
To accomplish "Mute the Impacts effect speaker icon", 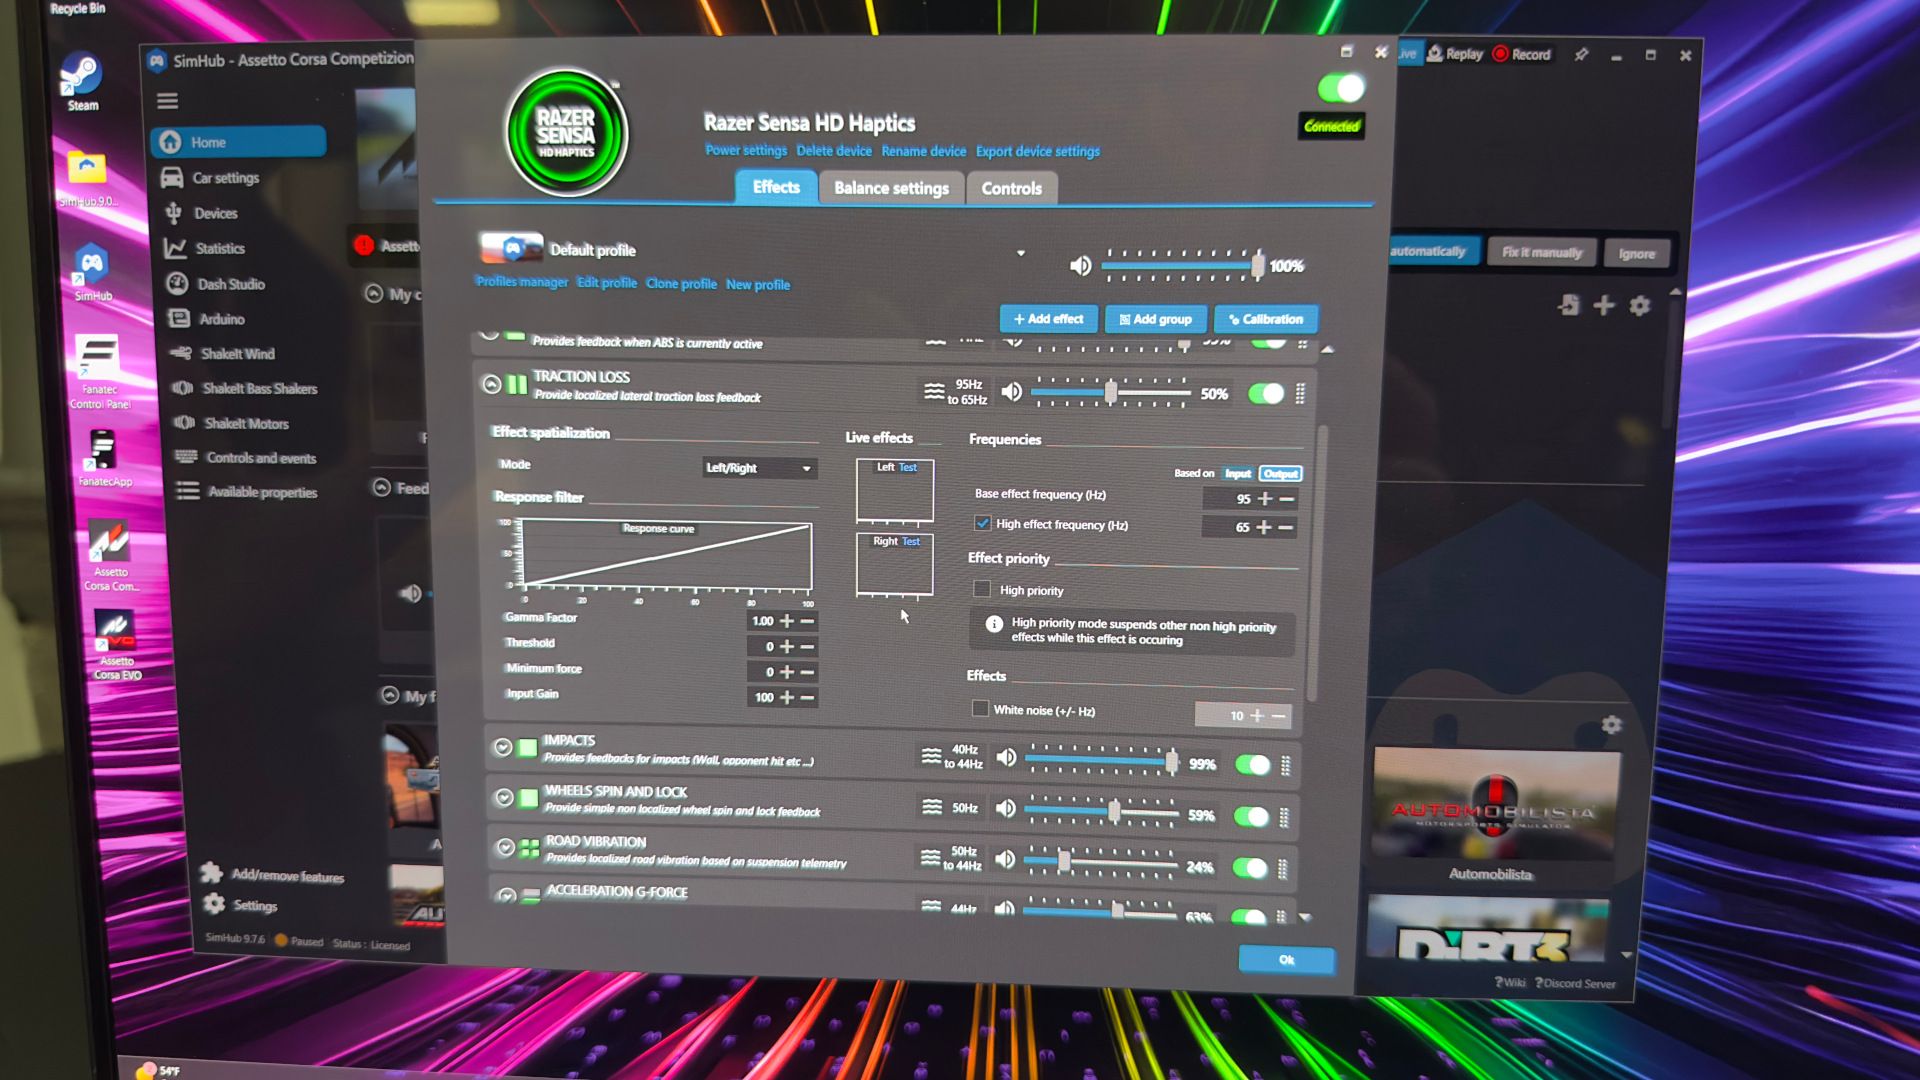I will point(1007,758).
